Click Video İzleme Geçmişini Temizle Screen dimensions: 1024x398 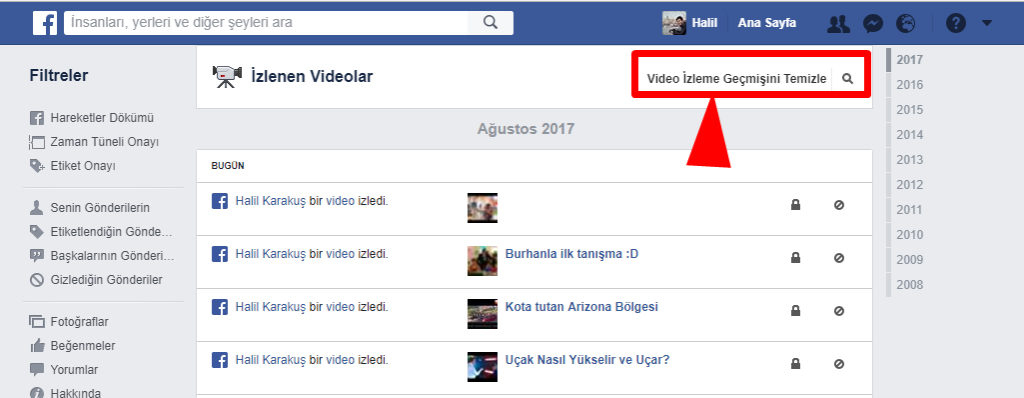(737, 79)
